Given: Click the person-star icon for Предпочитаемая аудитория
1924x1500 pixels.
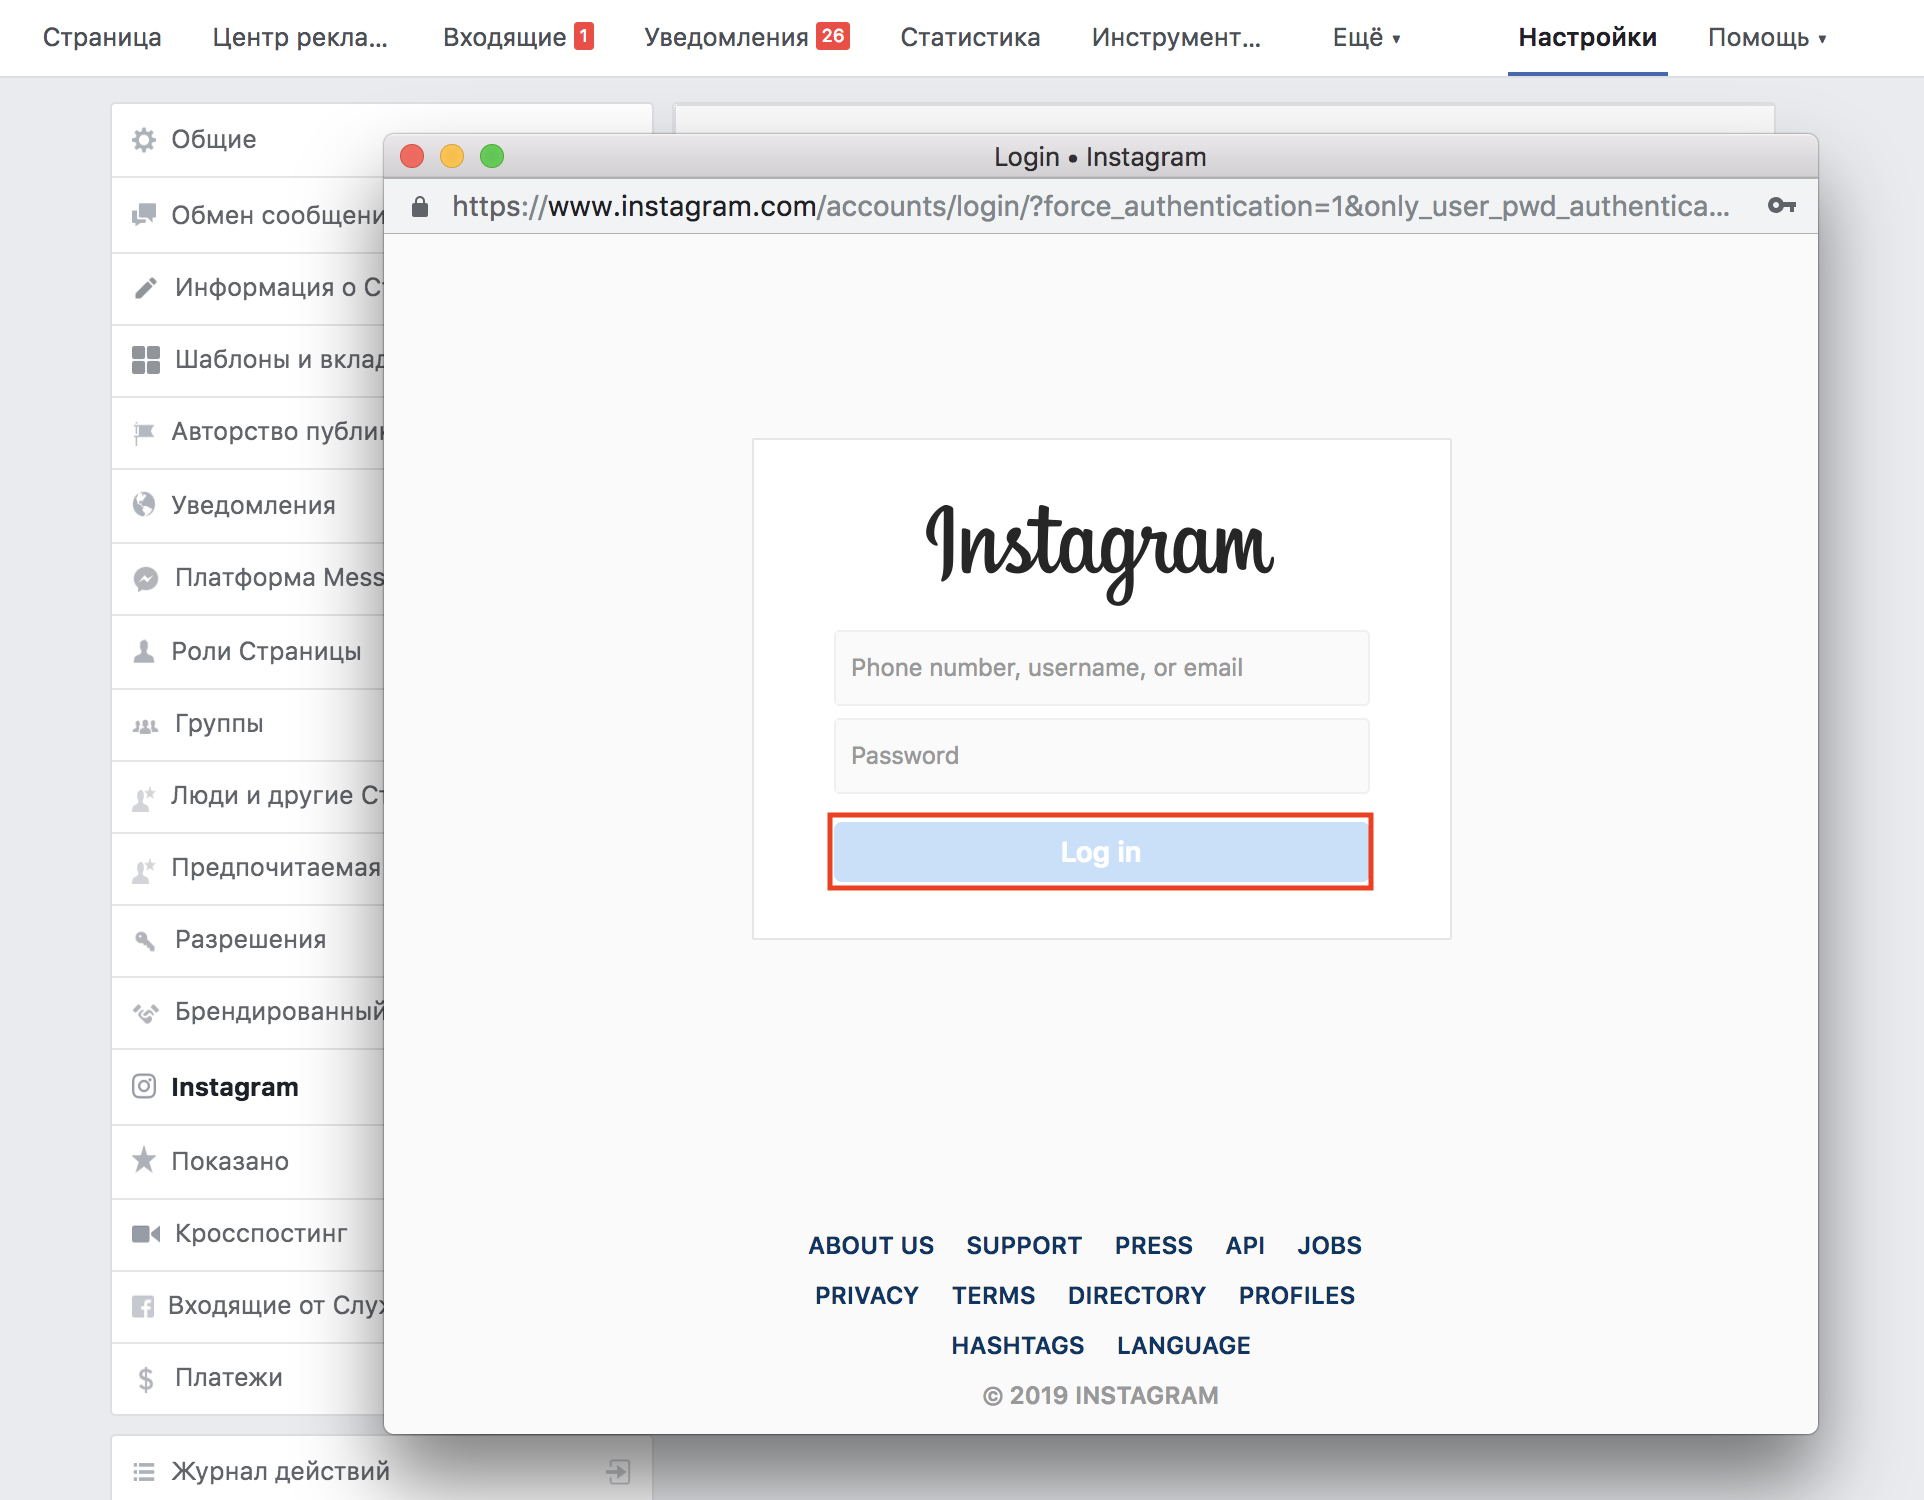Looking at the screenshot, I should point(144,869).
